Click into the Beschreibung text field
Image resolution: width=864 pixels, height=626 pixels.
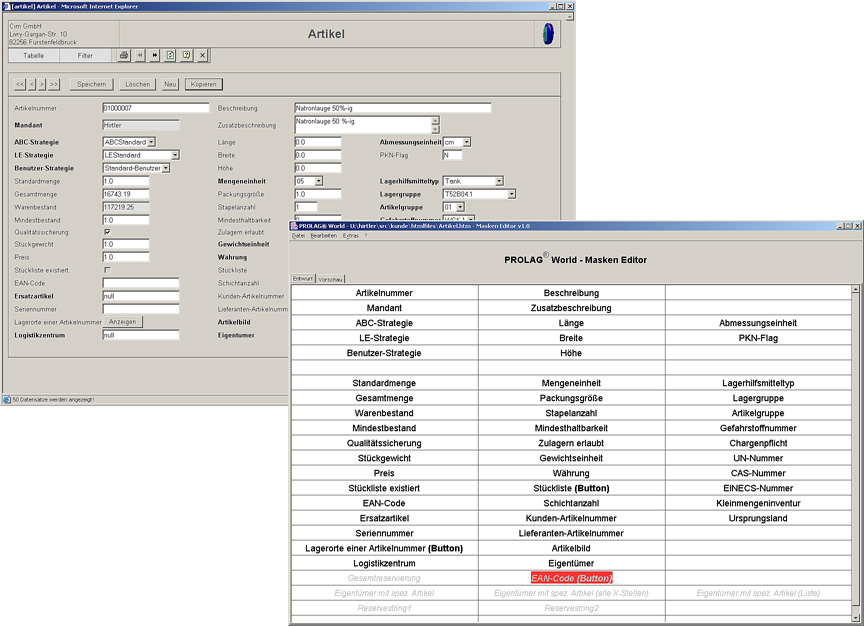coord(392,108)
